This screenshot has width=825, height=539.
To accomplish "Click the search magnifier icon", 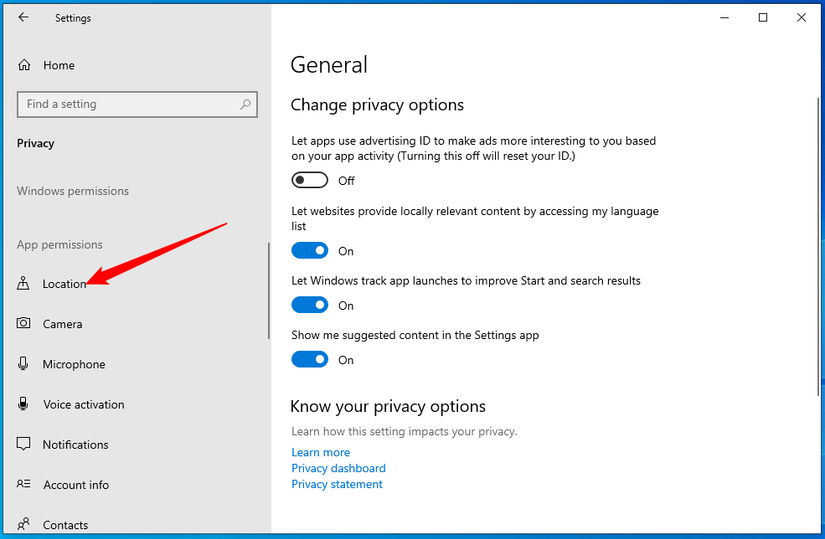I will click(245, 104).
